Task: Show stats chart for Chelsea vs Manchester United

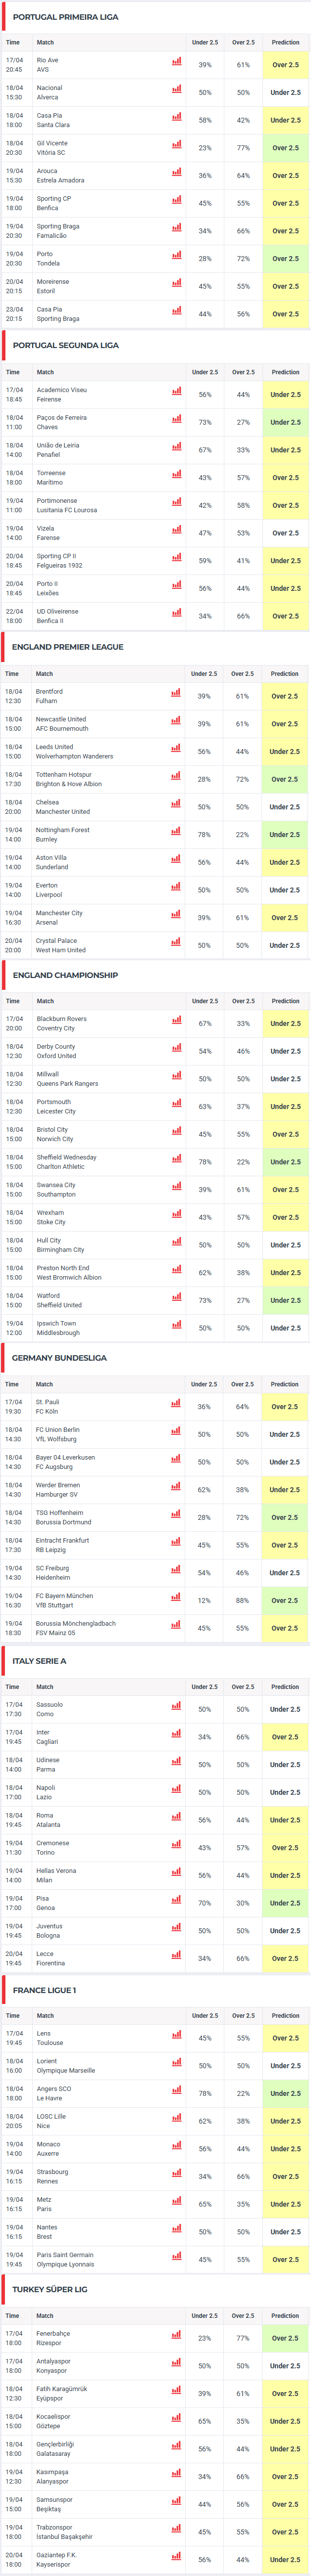Action: [x=176, y=803]
